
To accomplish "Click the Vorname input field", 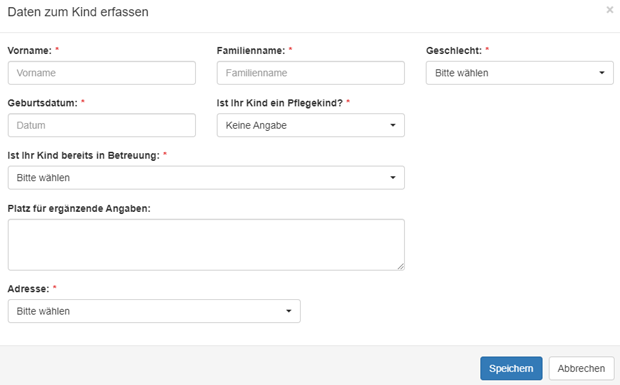I will click(x=102, y=73).
